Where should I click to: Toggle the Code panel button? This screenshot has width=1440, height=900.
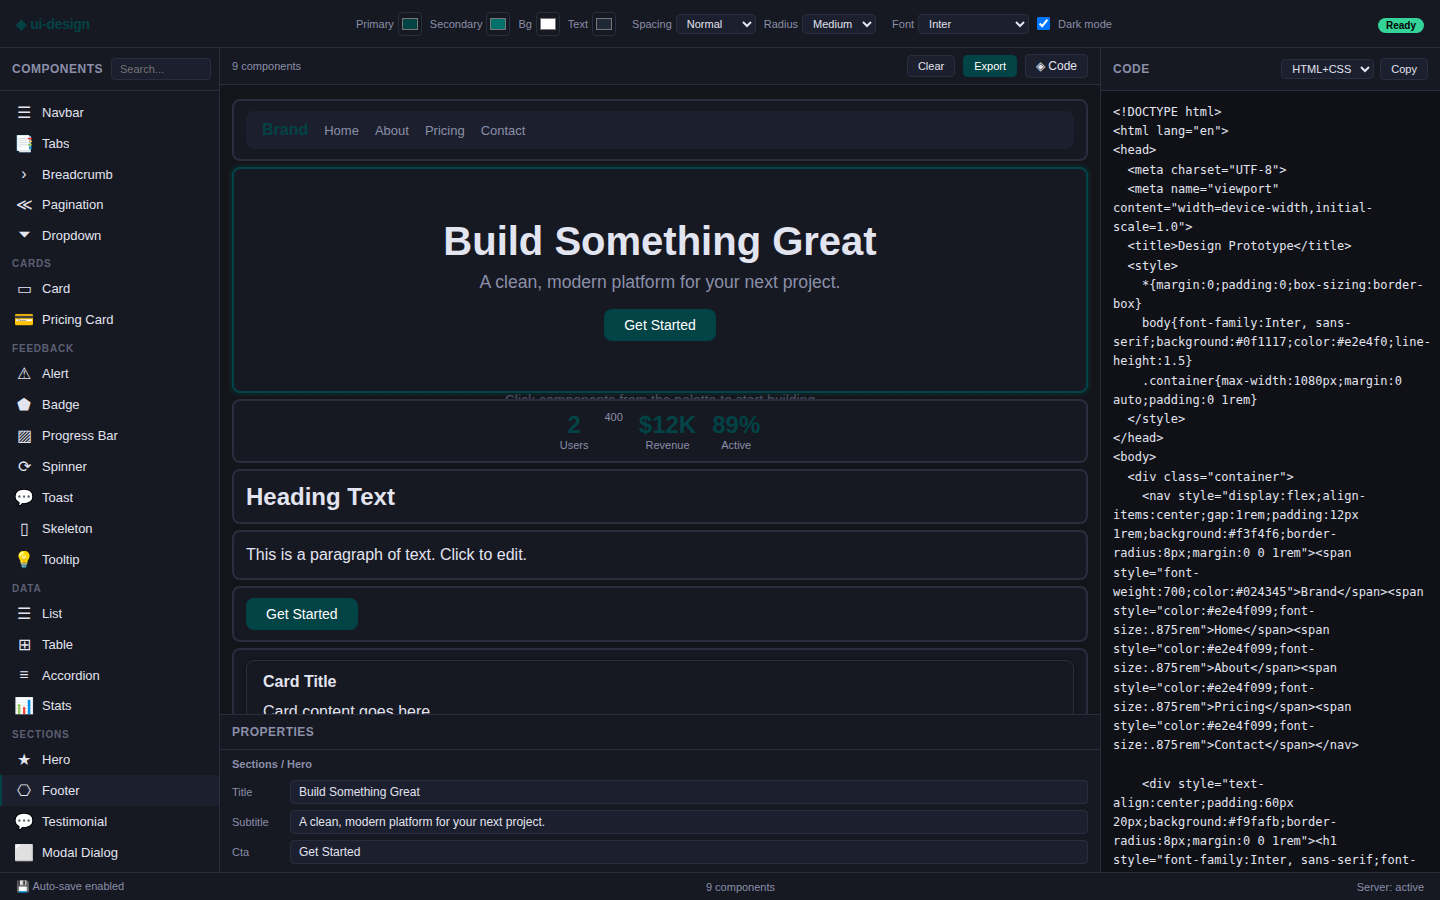pos(1056,66)
